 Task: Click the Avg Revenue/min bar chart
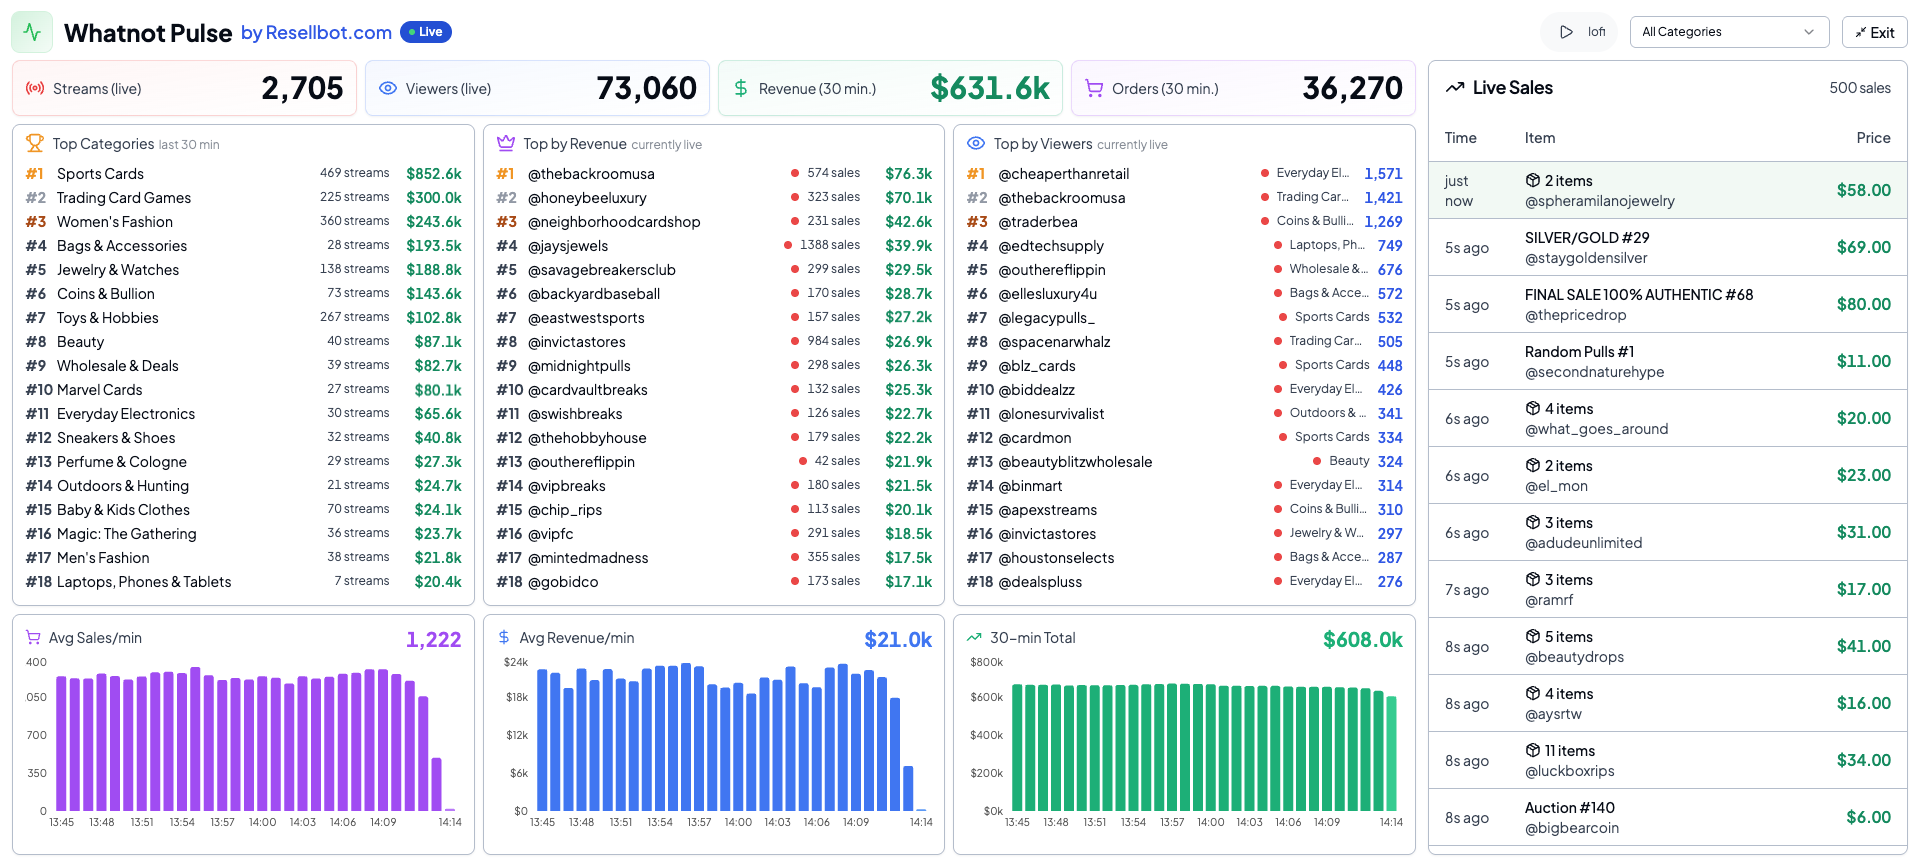[731, 740]
